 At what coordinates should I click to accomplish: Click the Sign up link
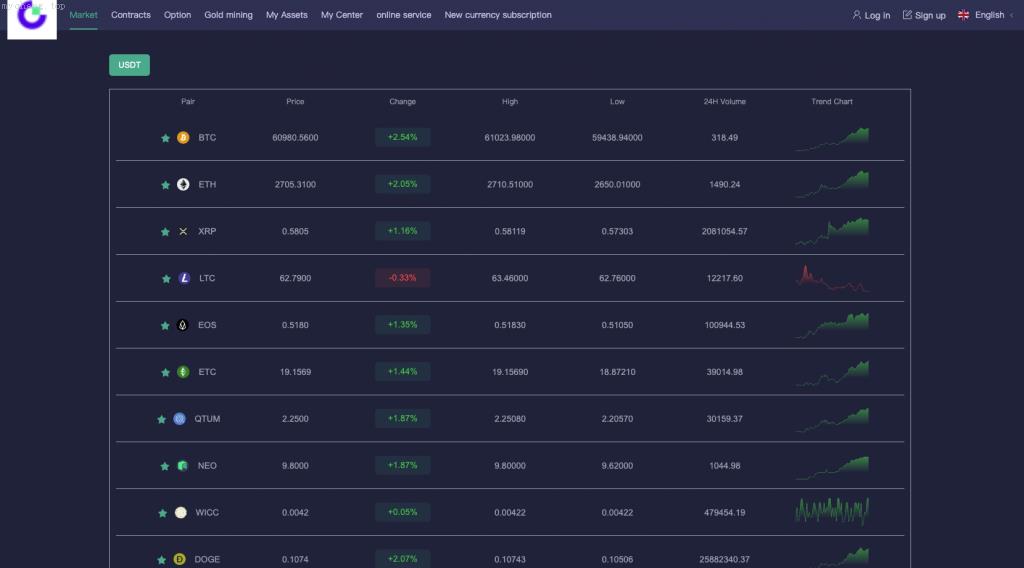[930, 16]
